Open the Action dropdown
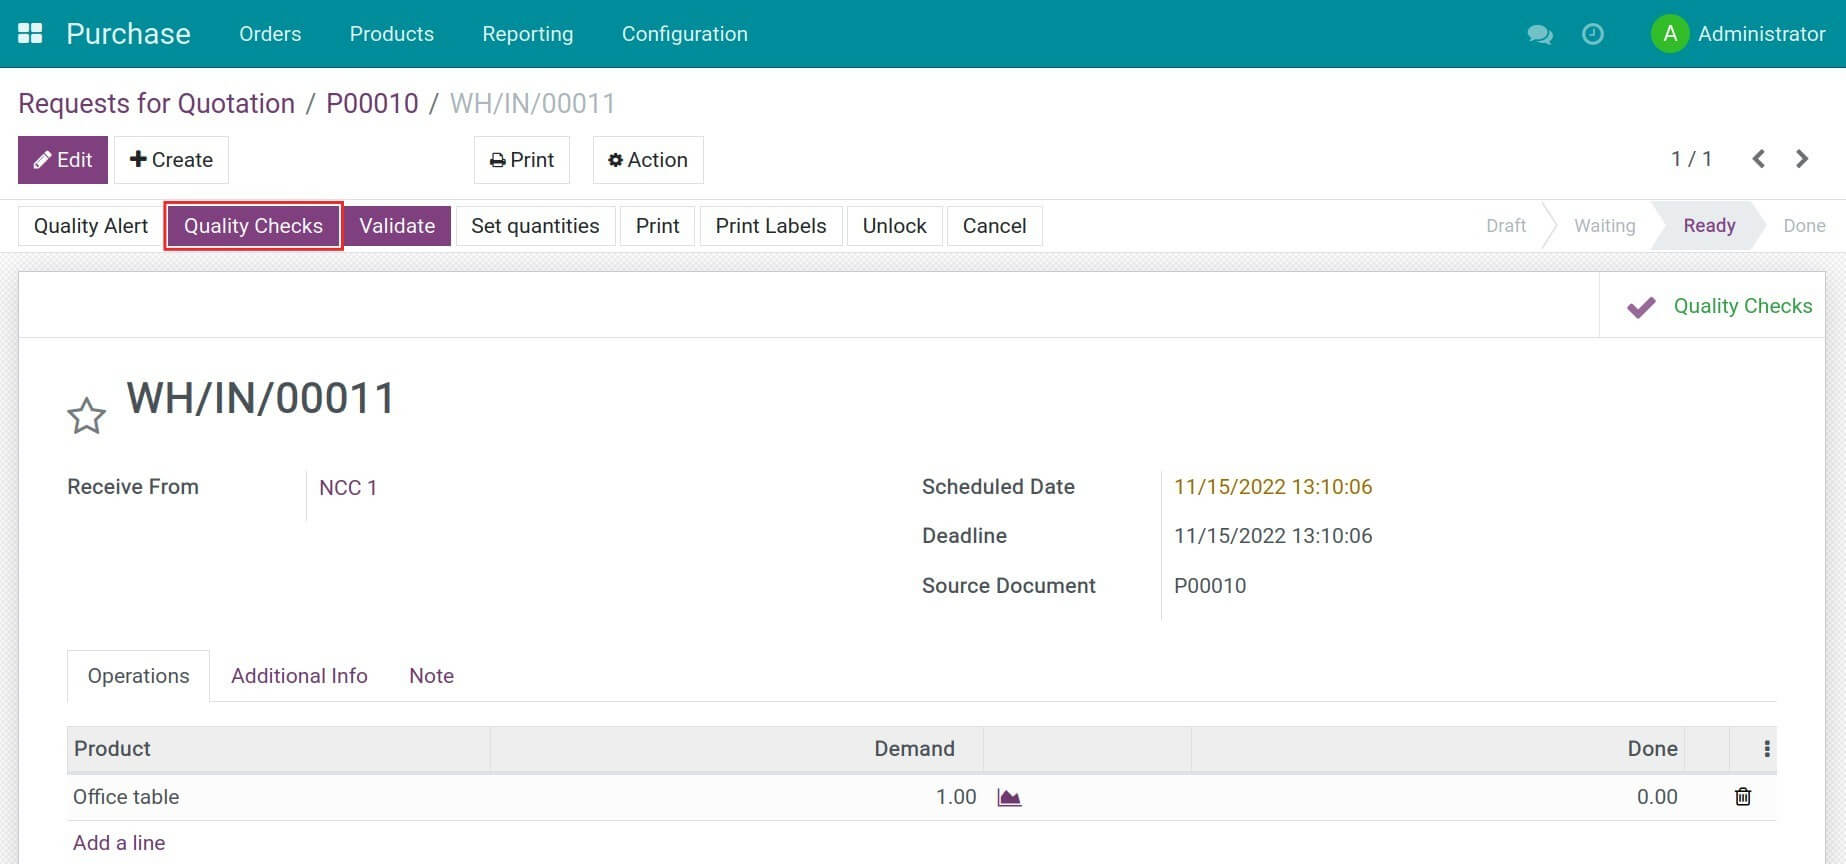This screenshot has width=1846, height=864. (648, 160)
